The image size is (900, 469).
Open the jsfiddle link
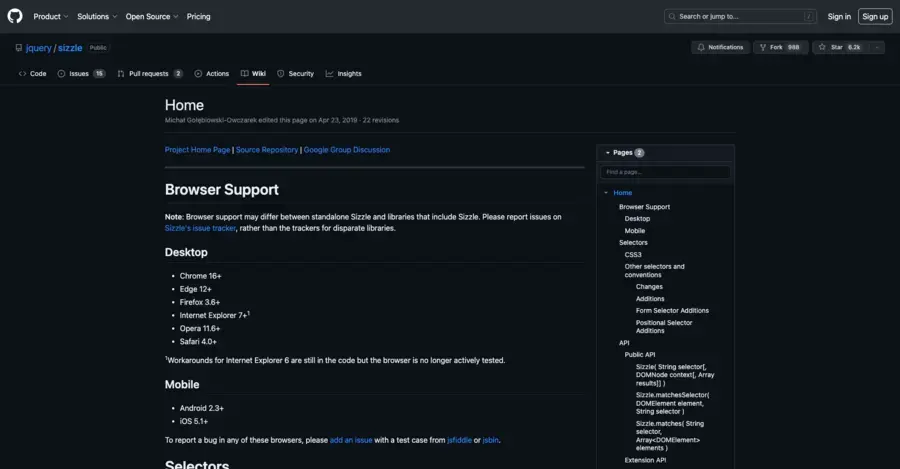(459, 440)
